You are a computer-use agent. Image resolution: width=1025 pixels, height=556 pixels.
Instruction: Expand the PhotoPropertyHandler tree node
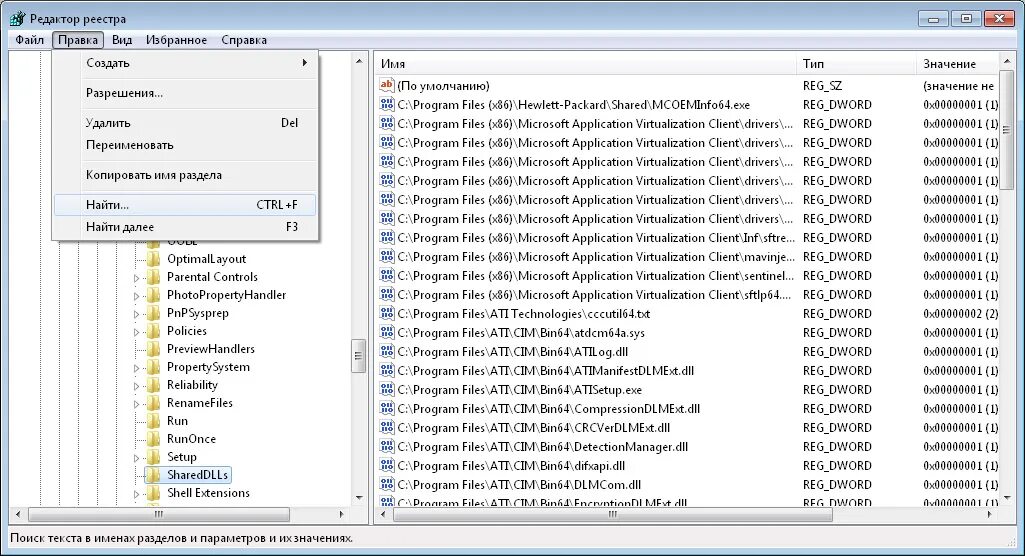pyautogui.click(x=137, y=296)
